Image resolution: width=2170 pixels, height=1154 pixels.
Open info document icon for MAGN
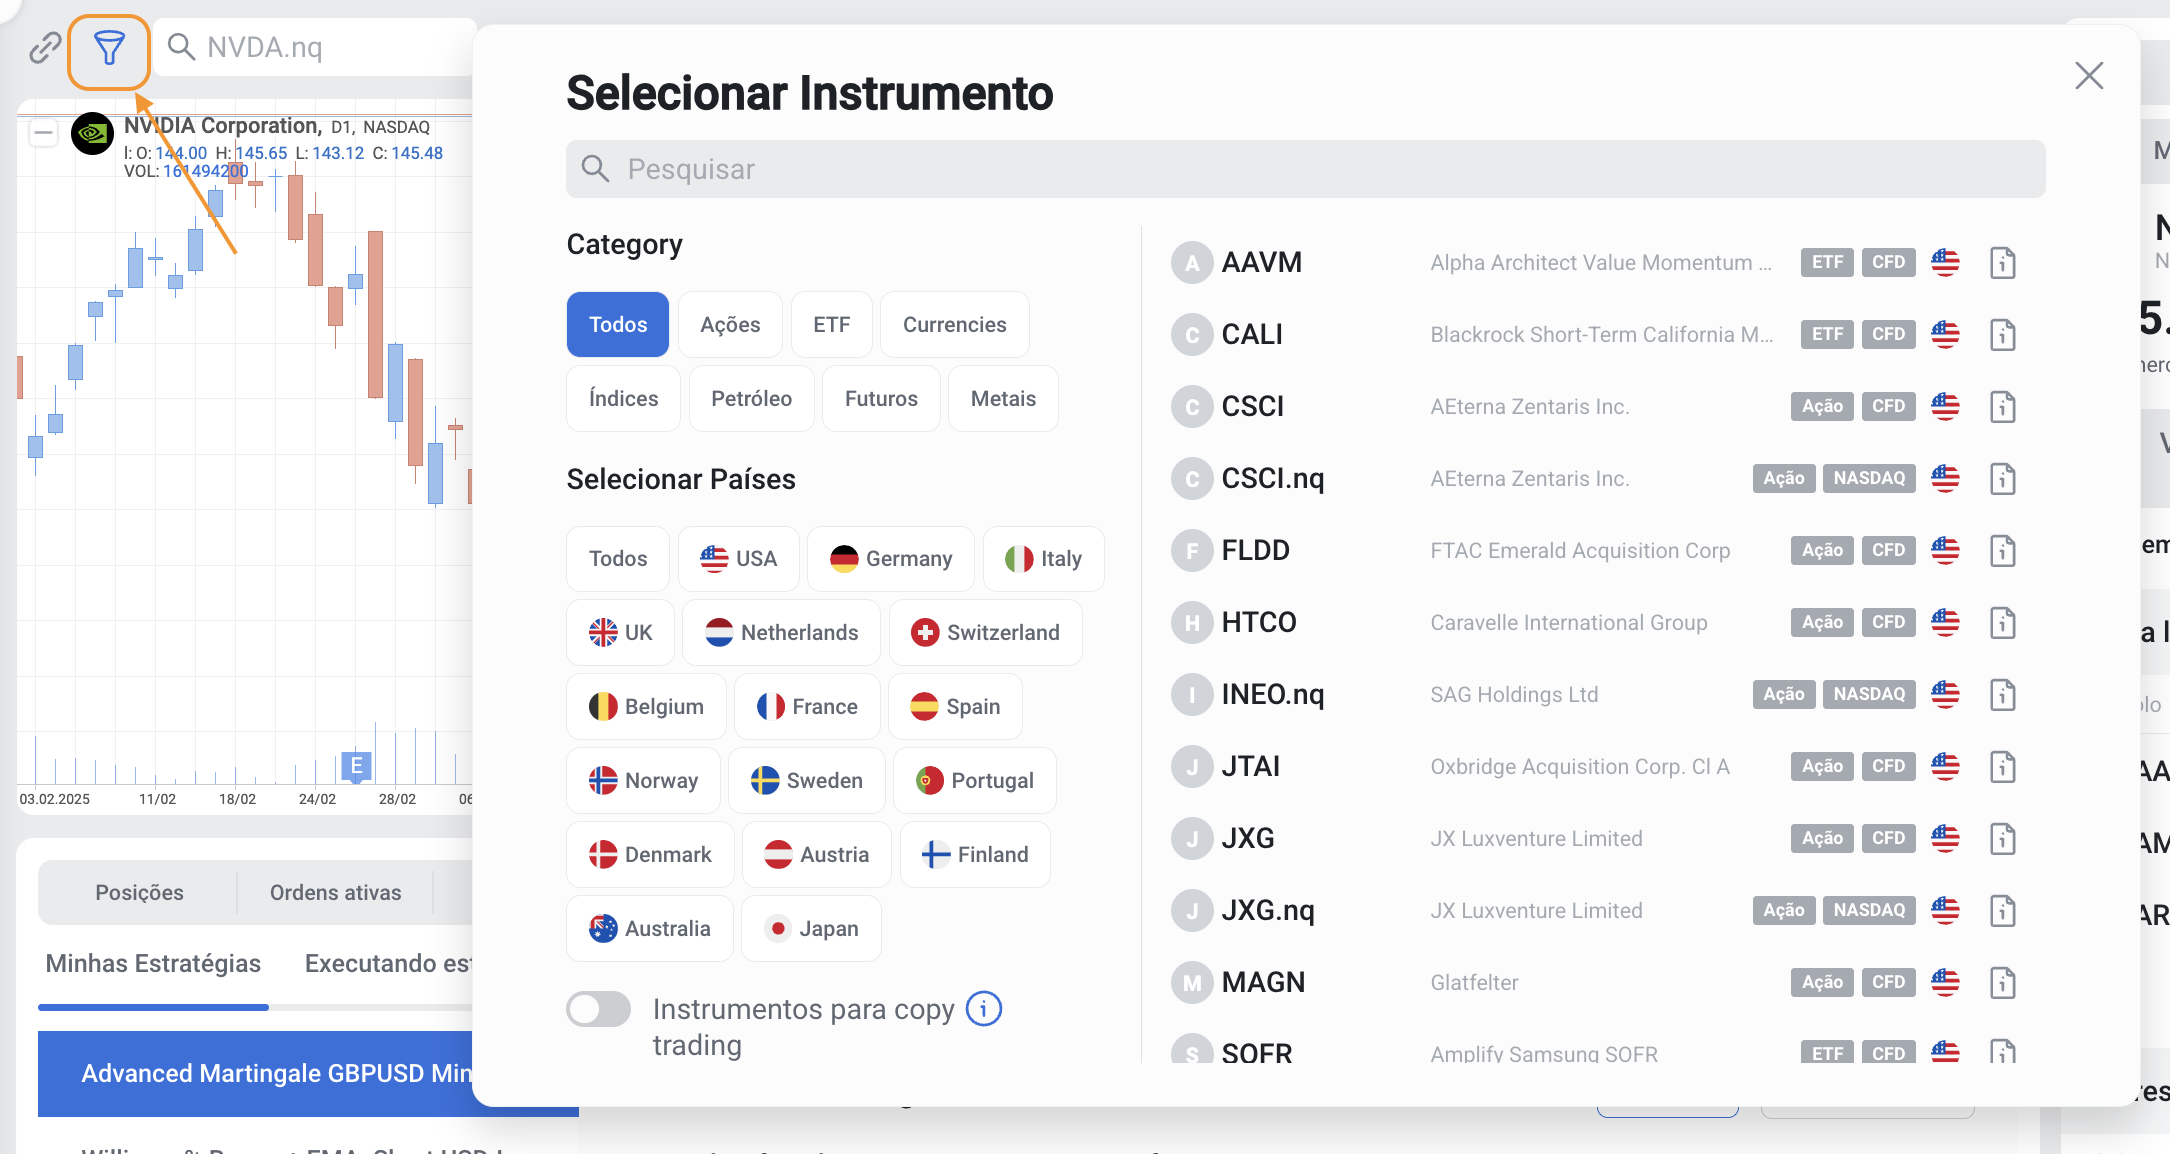click(x=2002, y=983)
